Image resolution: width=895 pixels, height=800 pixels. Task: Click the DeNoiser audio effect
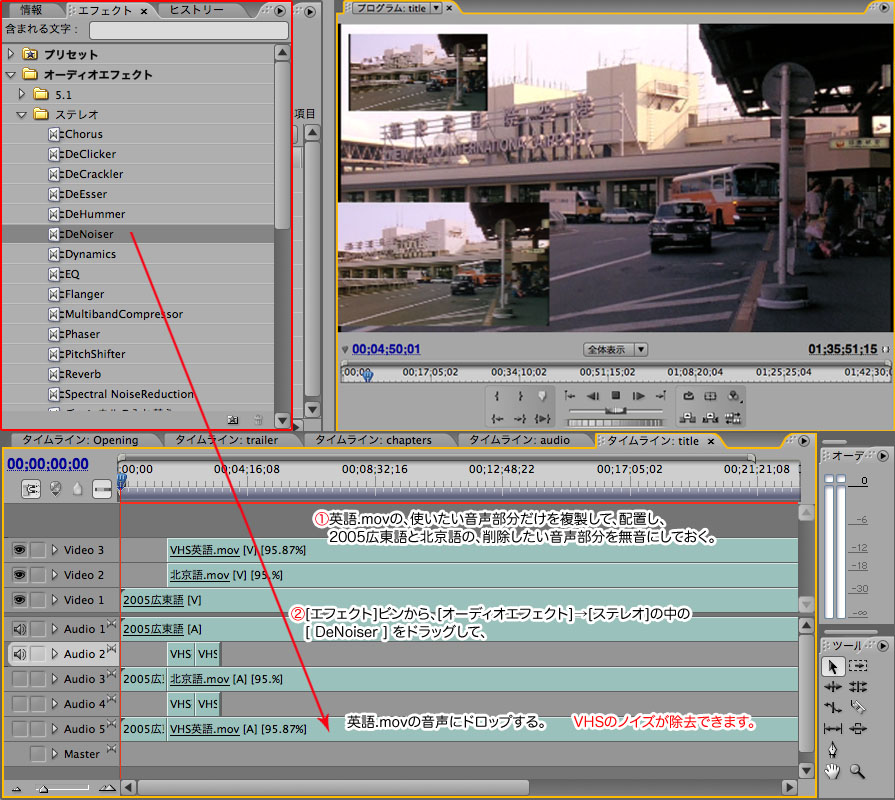point(88,234)
